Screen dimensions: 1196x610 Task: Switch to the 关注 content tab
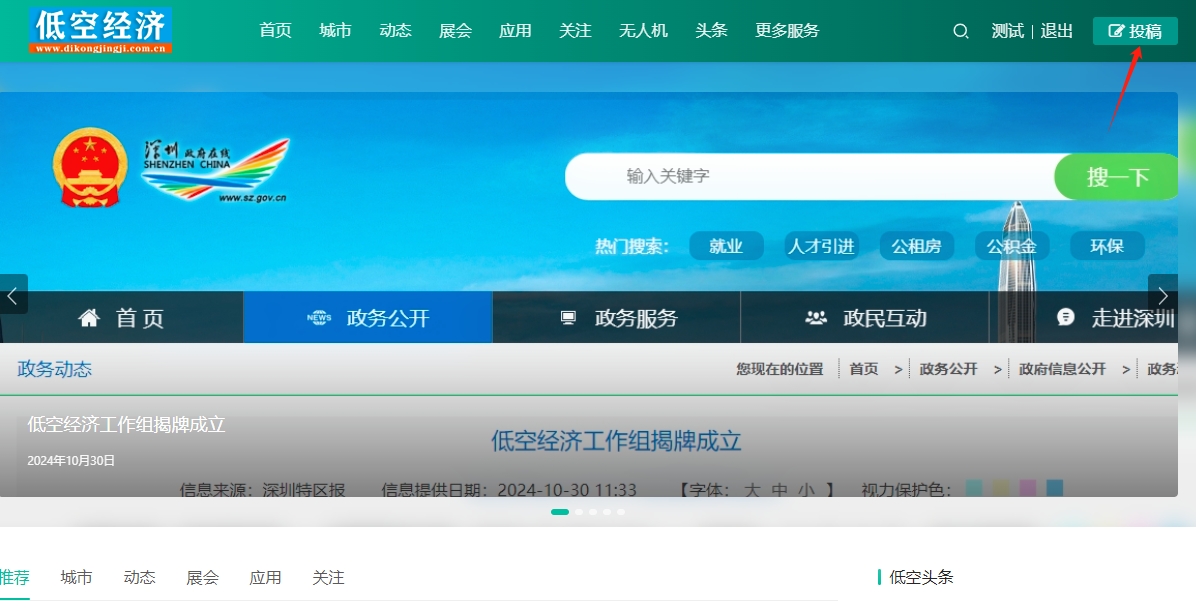[328, 577]
